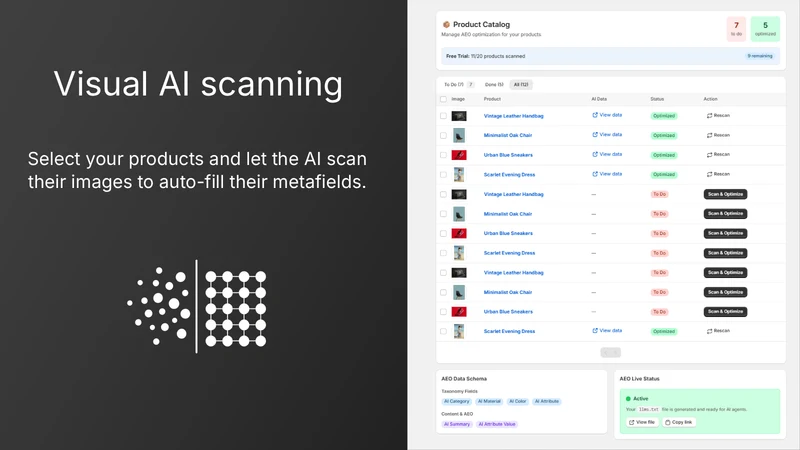
Task: Check the Optimized Minimalist Oak Chair row
Action: coord(443,135)
